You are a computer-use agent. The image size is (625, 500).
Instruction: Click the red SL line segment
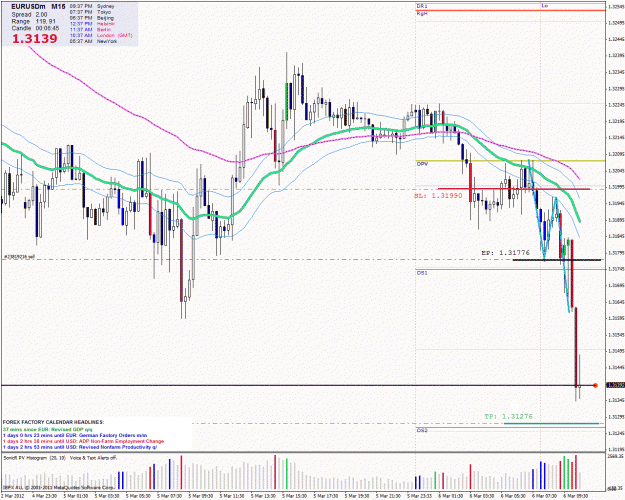pos(514,189)
